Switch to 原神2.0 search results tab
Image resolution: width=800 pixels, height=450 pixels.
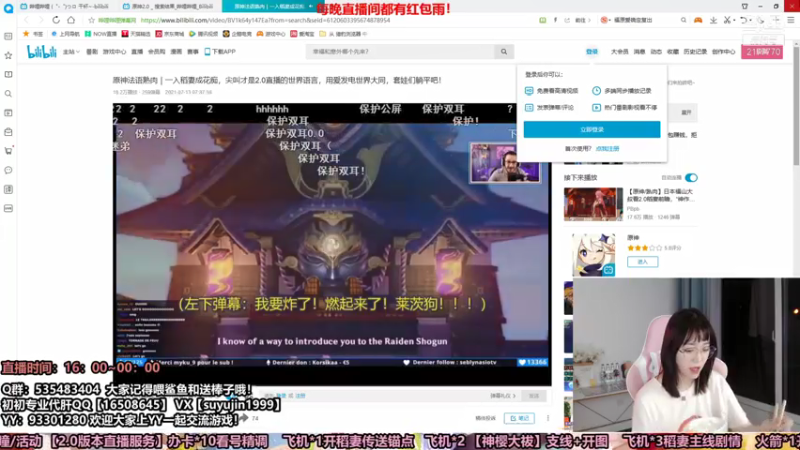169,6
